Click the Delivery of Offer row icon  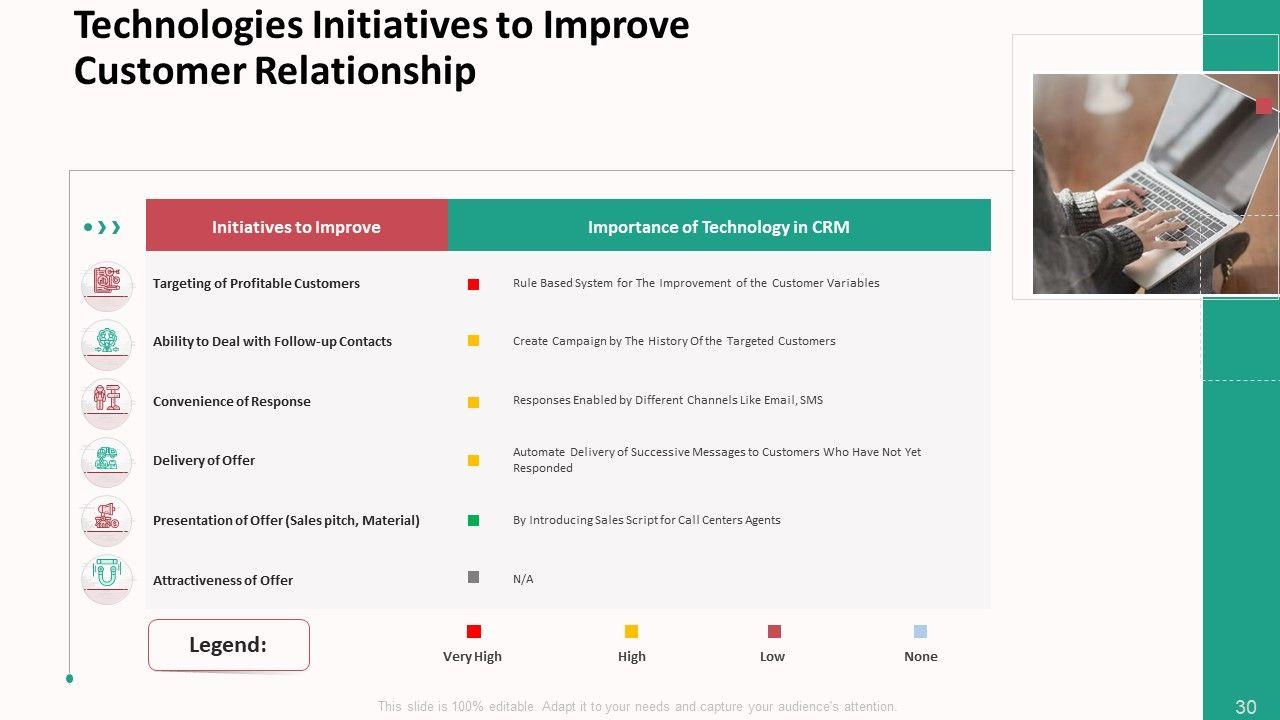coord(107,460)
